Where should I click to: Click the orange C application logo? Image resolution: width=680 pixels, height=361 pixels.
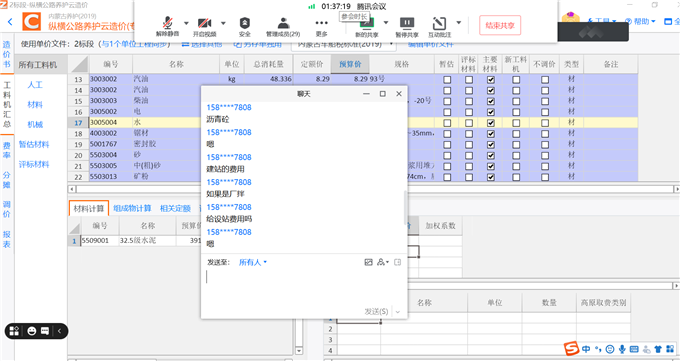(x=32, y=21)
